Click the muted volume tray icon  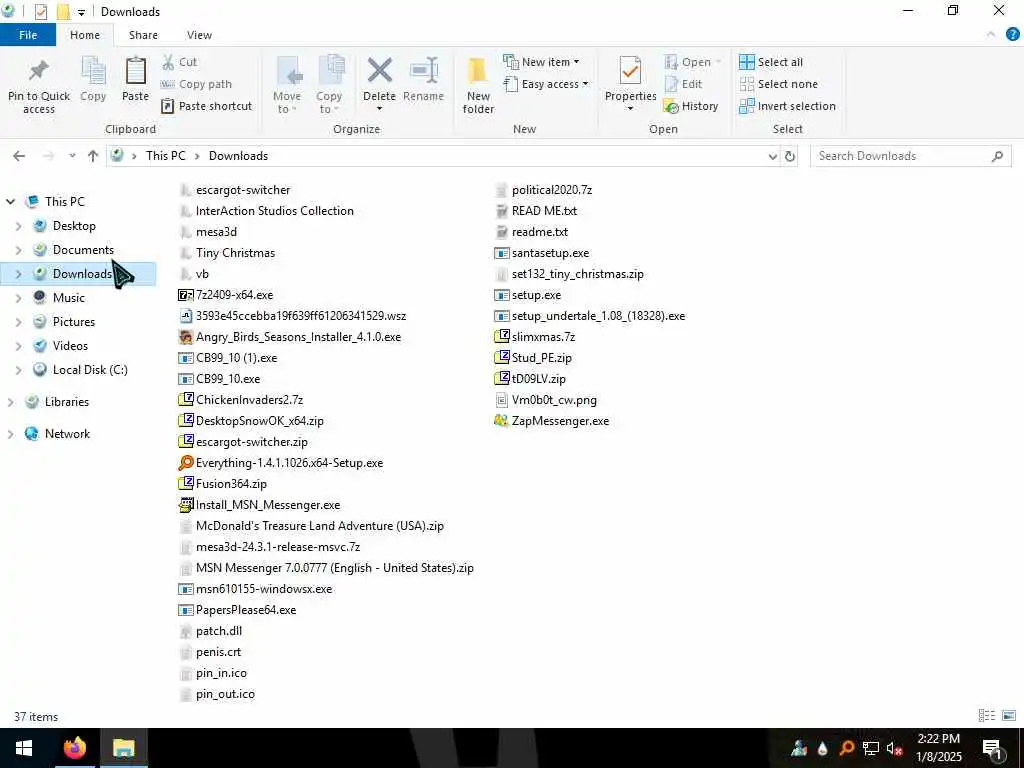(895, 748)
